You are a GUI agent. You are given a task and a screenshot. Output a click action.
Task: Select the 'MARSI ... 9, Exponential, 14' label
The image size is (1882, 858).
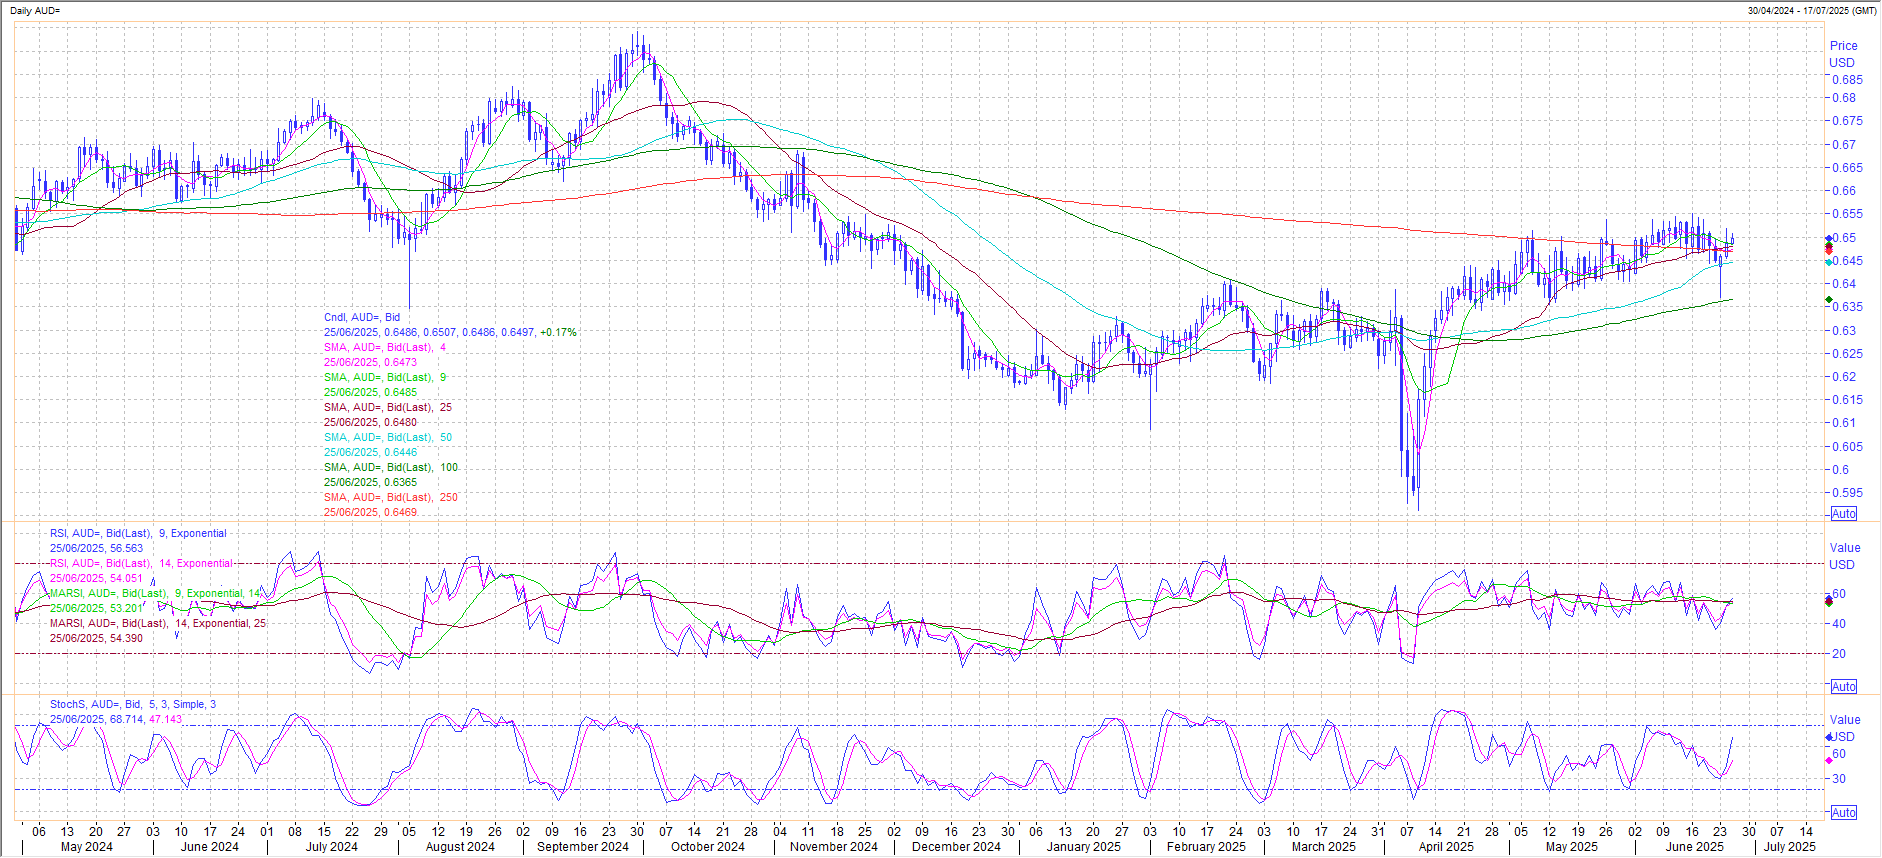click(155, 594)
